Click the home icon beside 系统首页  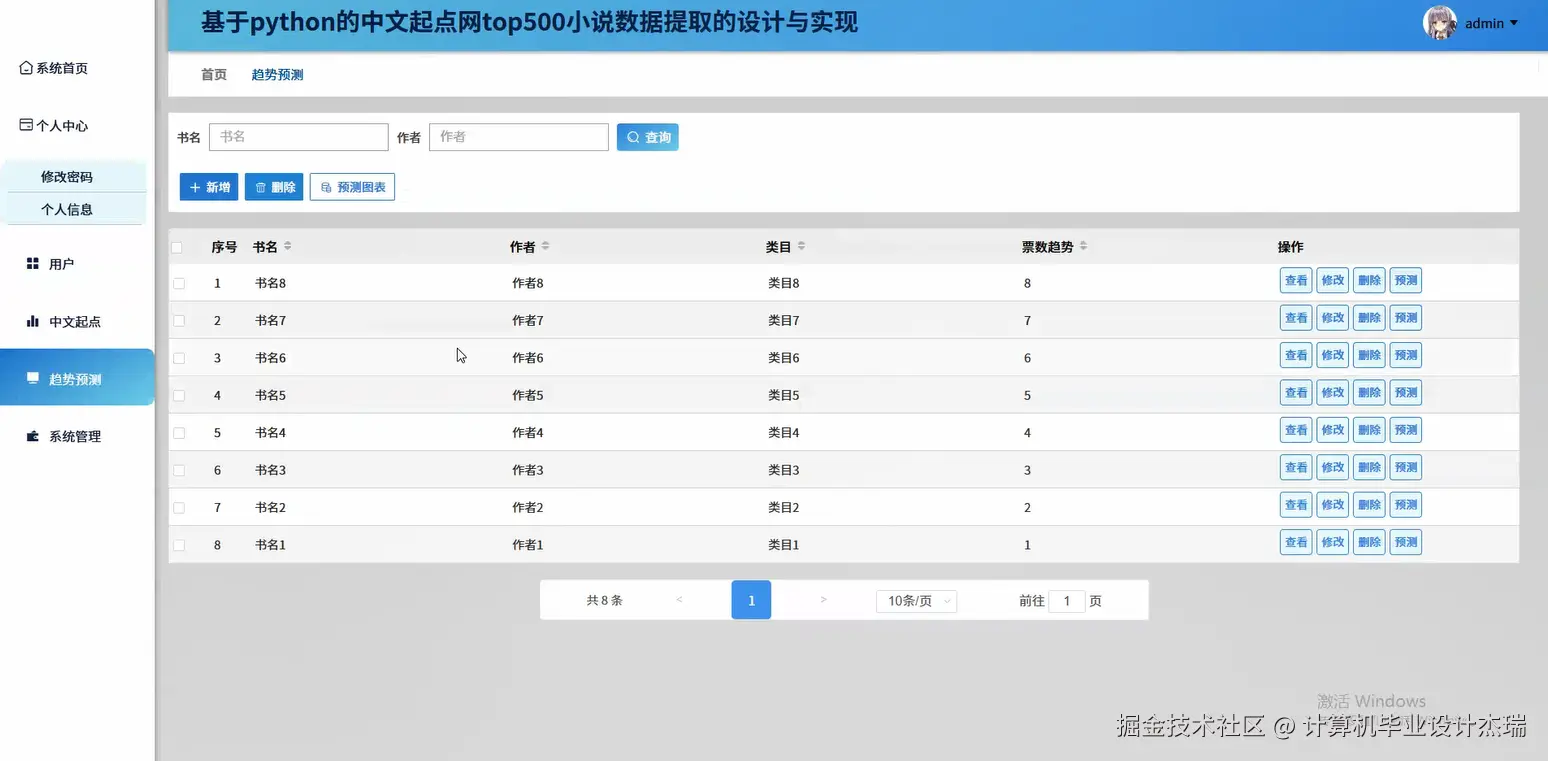pyautogui.click(x=26, y=68)
